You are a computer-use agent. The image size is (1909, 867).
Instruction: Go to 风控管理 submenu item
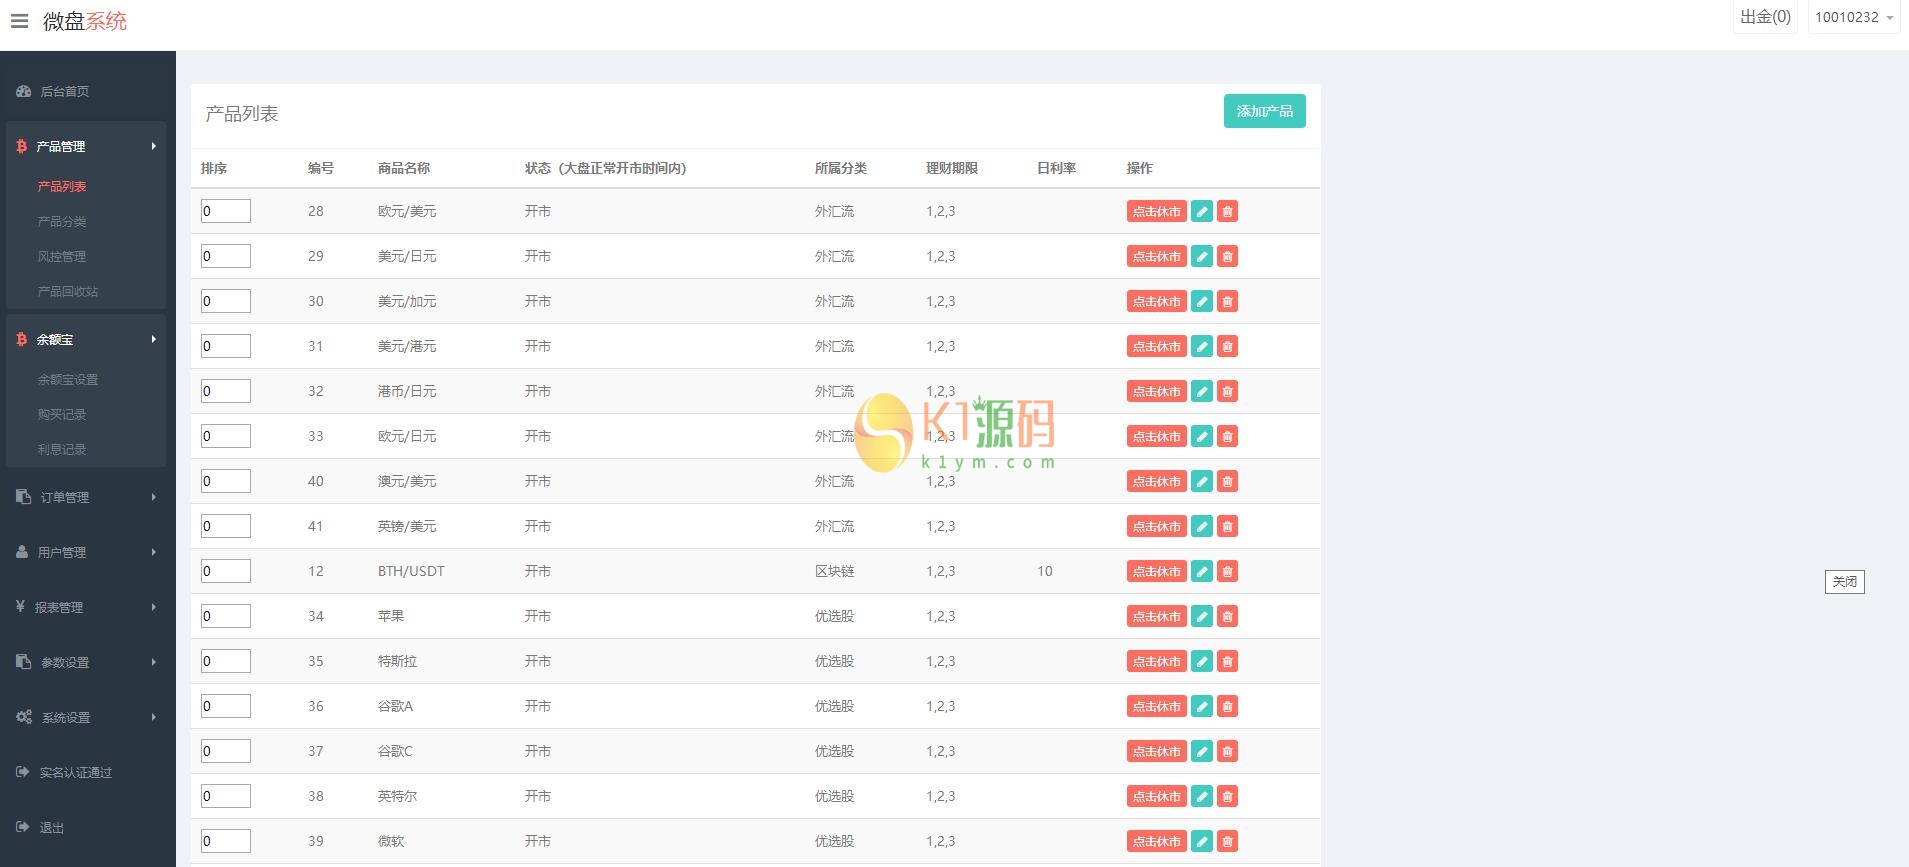click(x=62, y=256)
